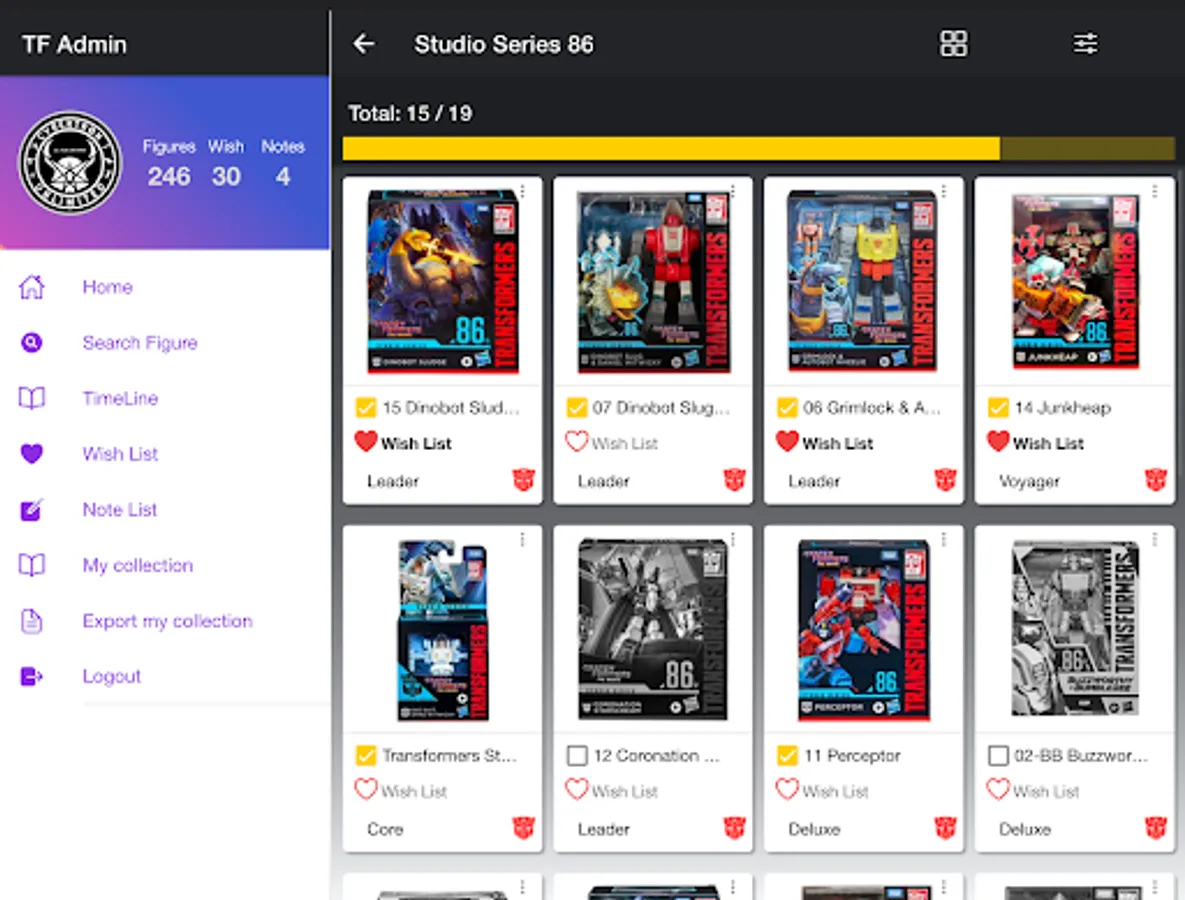Tick the 02-BB Buzzworthy checkbox
The height and width of the screenshot is (900, 1185).
[997, 756]
